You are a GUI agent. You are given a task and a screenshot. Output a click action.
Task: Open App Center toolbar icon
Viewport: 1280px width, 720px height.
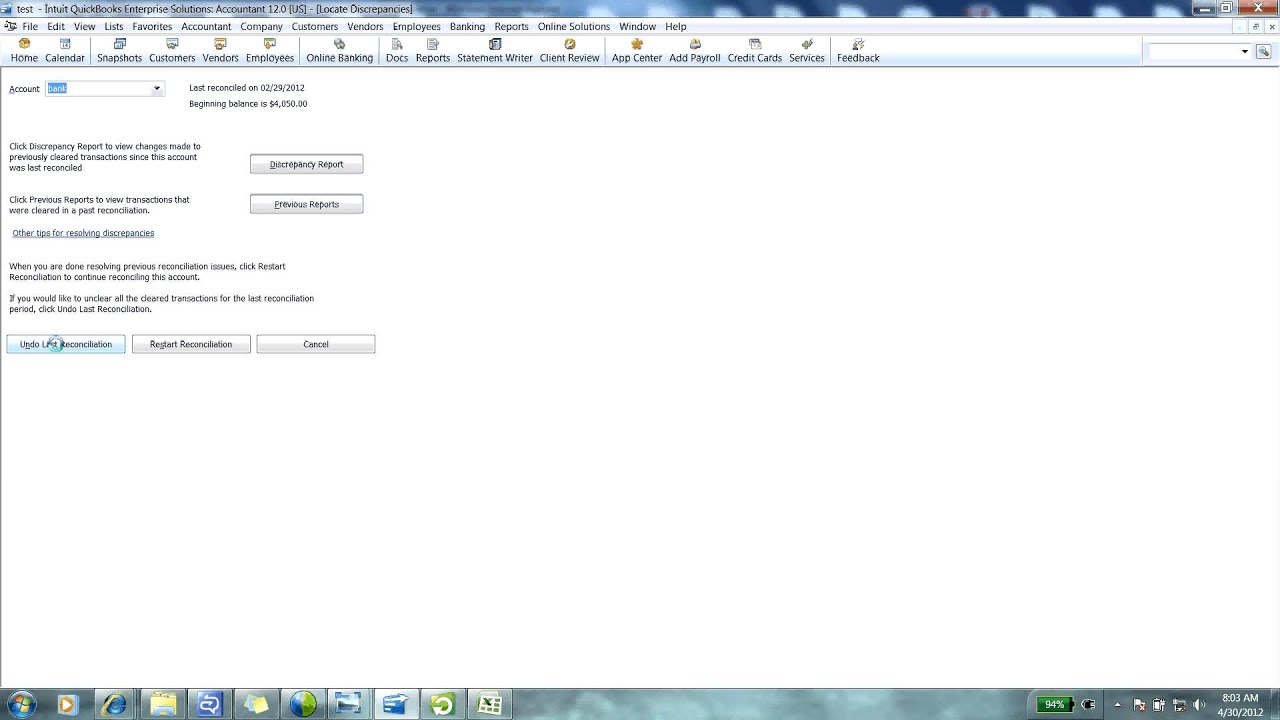(x=637, y=51)
